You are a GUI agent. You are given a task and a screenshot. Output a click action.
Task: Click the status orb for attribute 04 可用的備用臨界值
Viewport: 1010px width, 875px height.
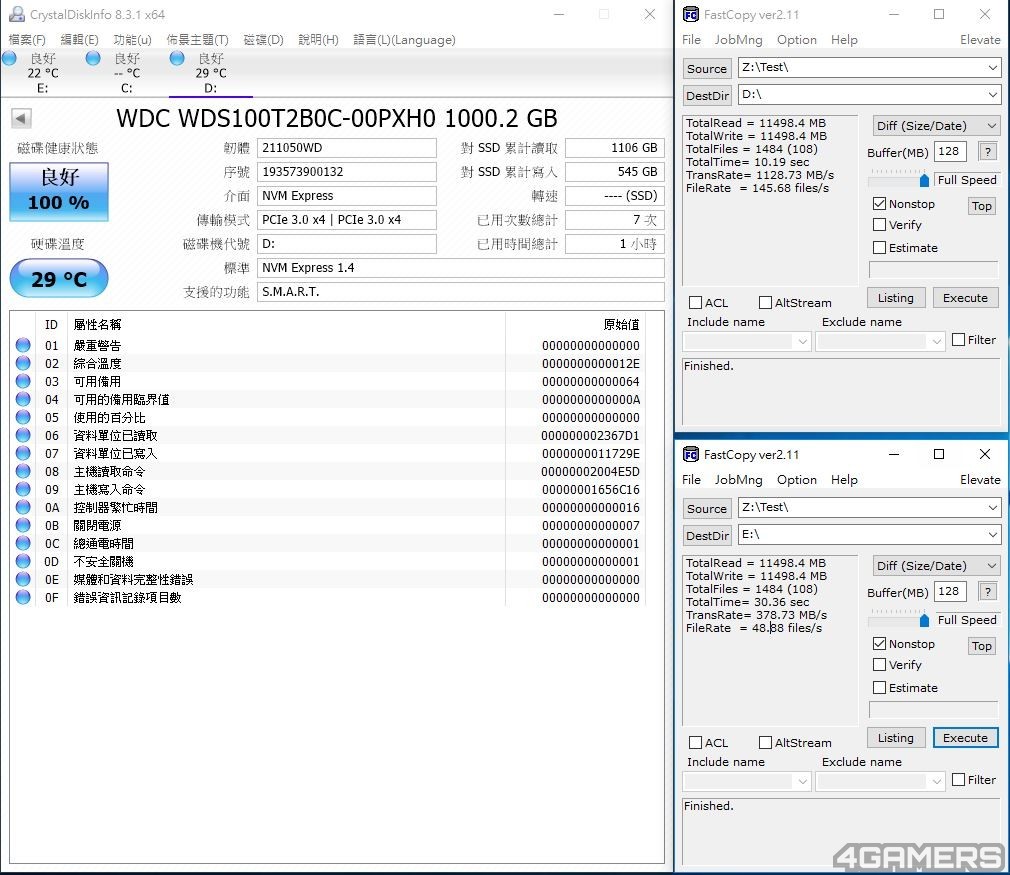23,399
